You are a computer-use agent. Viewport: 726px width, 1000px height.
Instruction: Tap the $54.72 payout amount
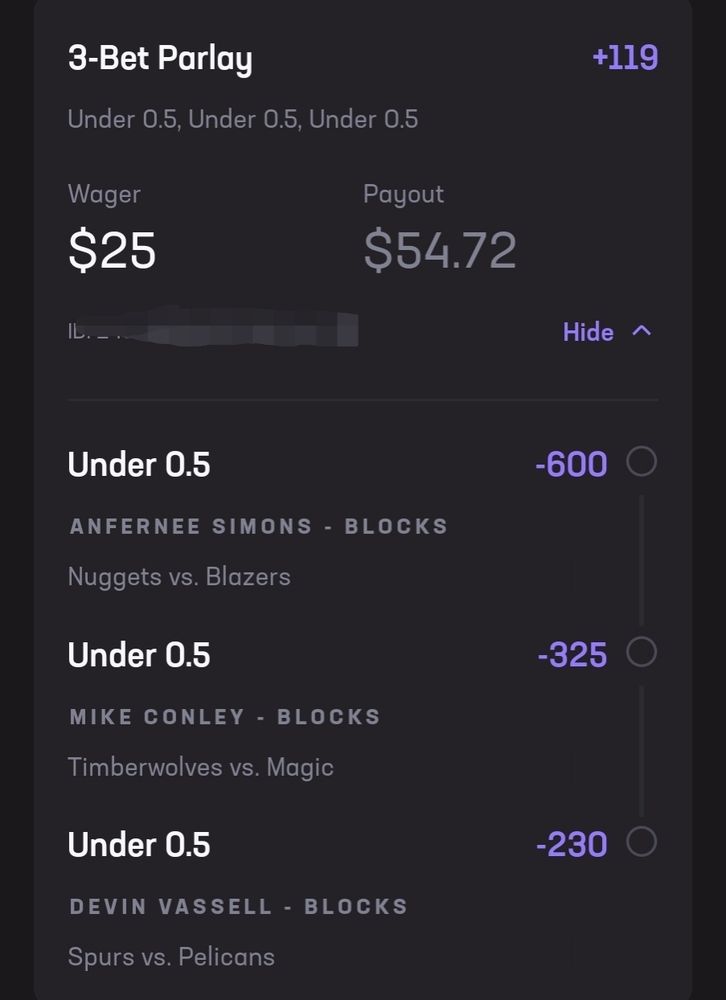440,250
